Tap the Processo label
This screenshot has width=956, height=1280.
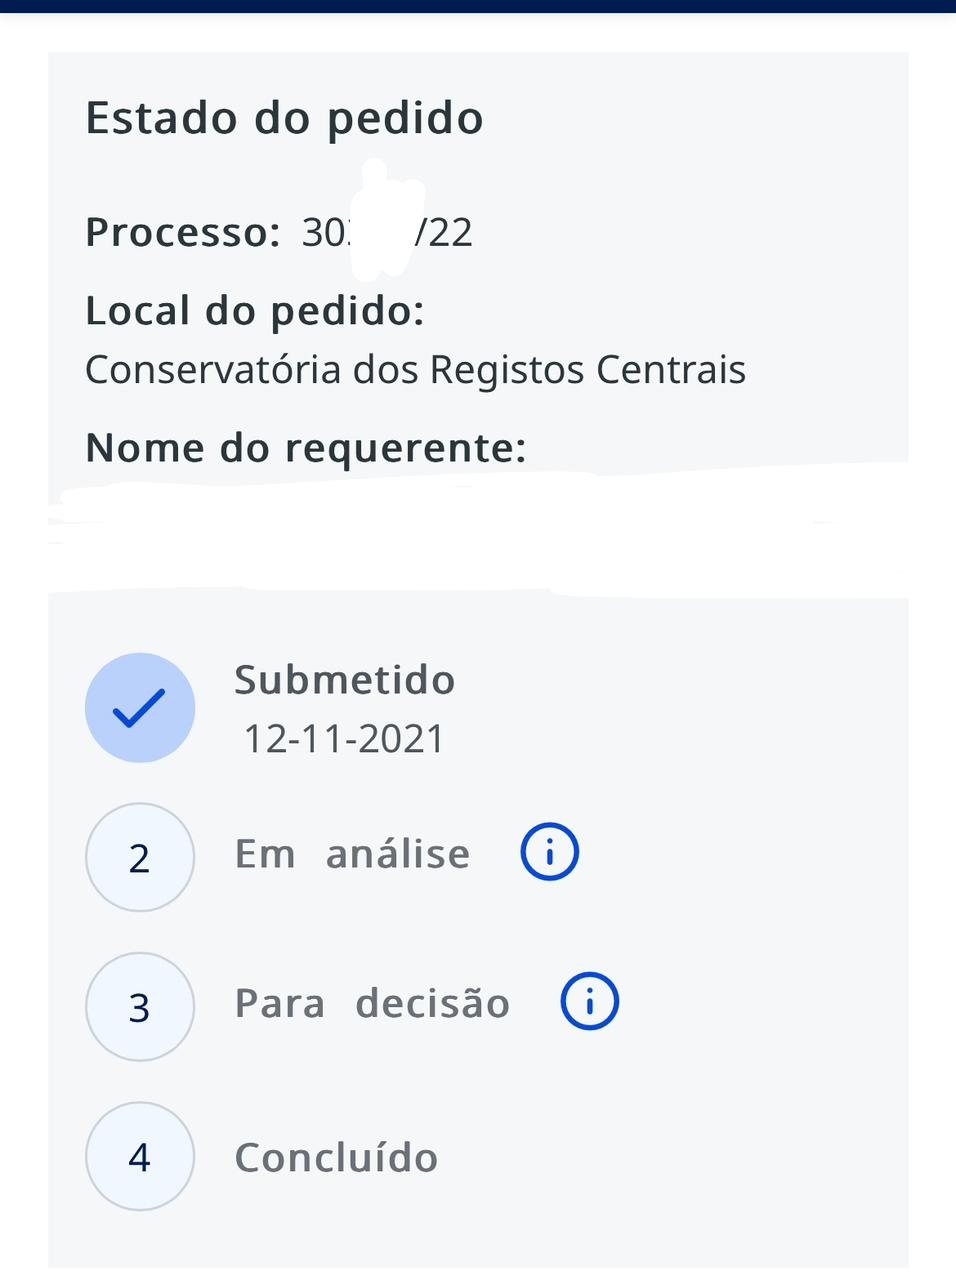(x=183, y=232)
